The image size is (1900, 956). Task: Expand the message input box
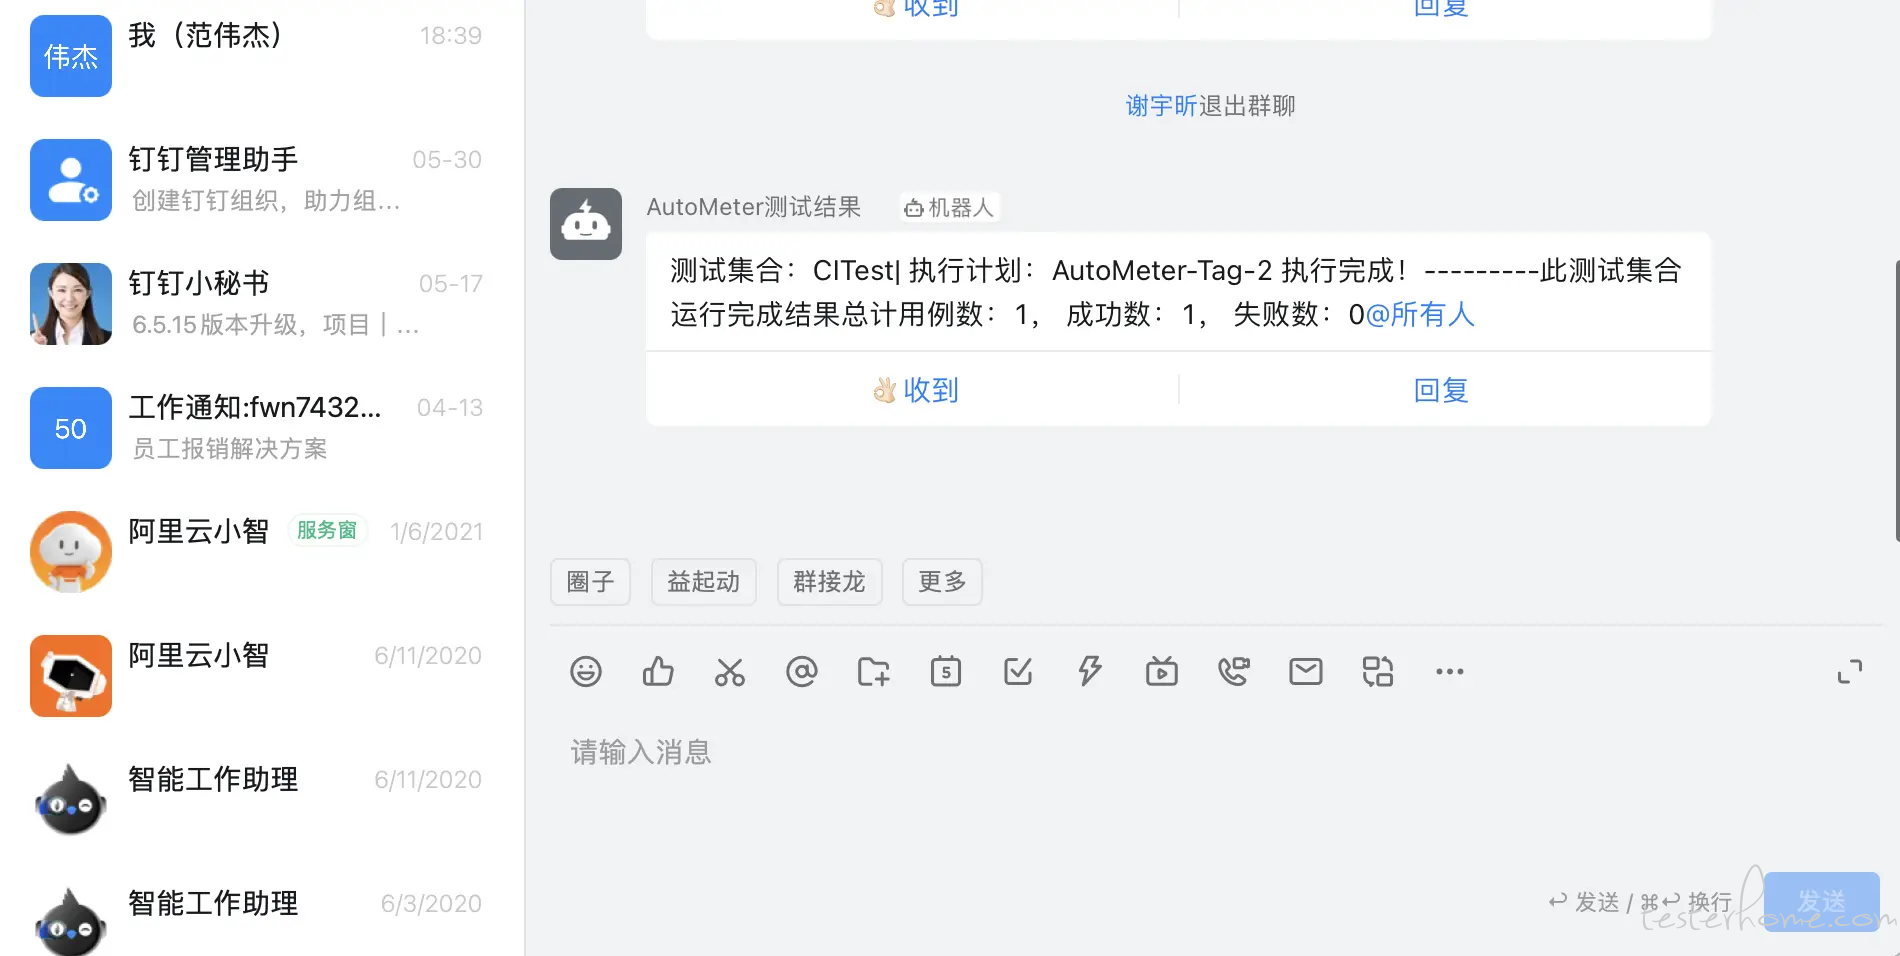point(1850,671)
